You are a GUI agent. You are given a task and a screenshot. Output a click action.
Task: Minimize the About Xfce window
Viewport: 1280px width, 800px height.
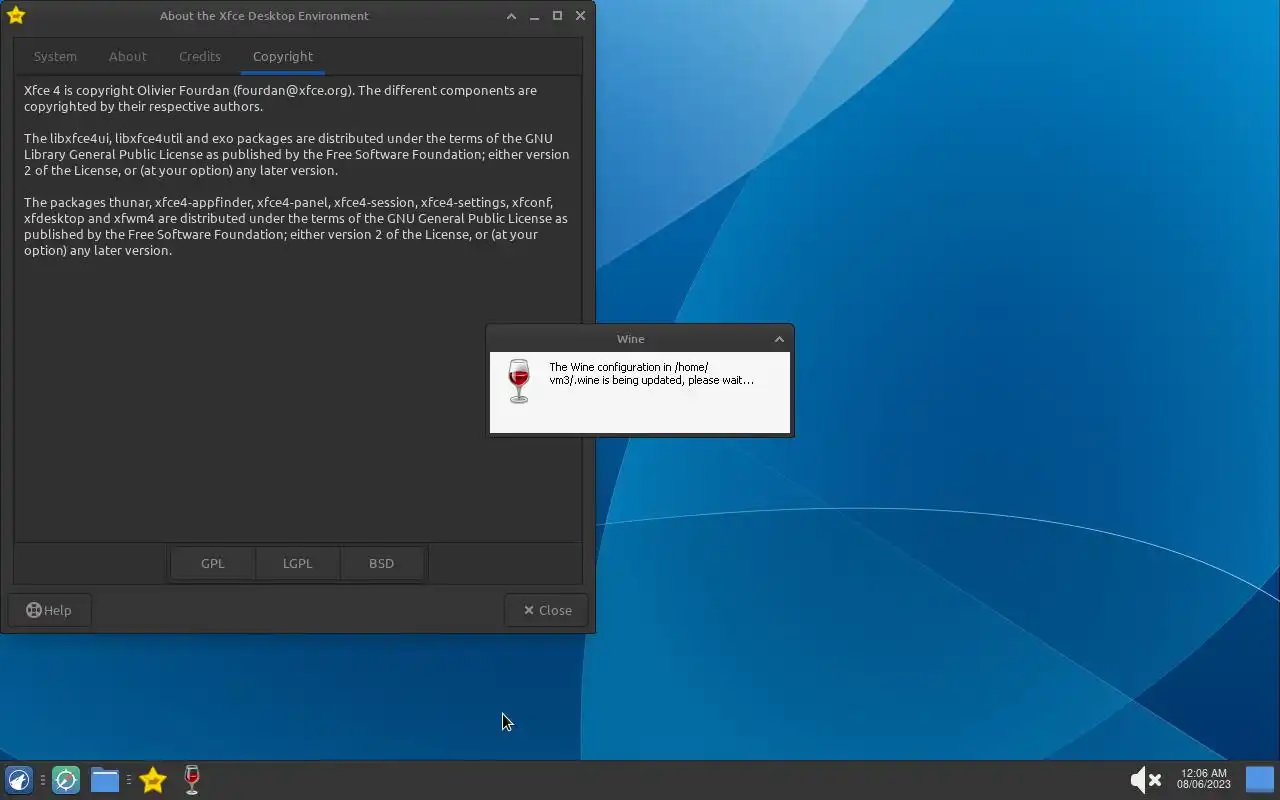tap(534, 15)
